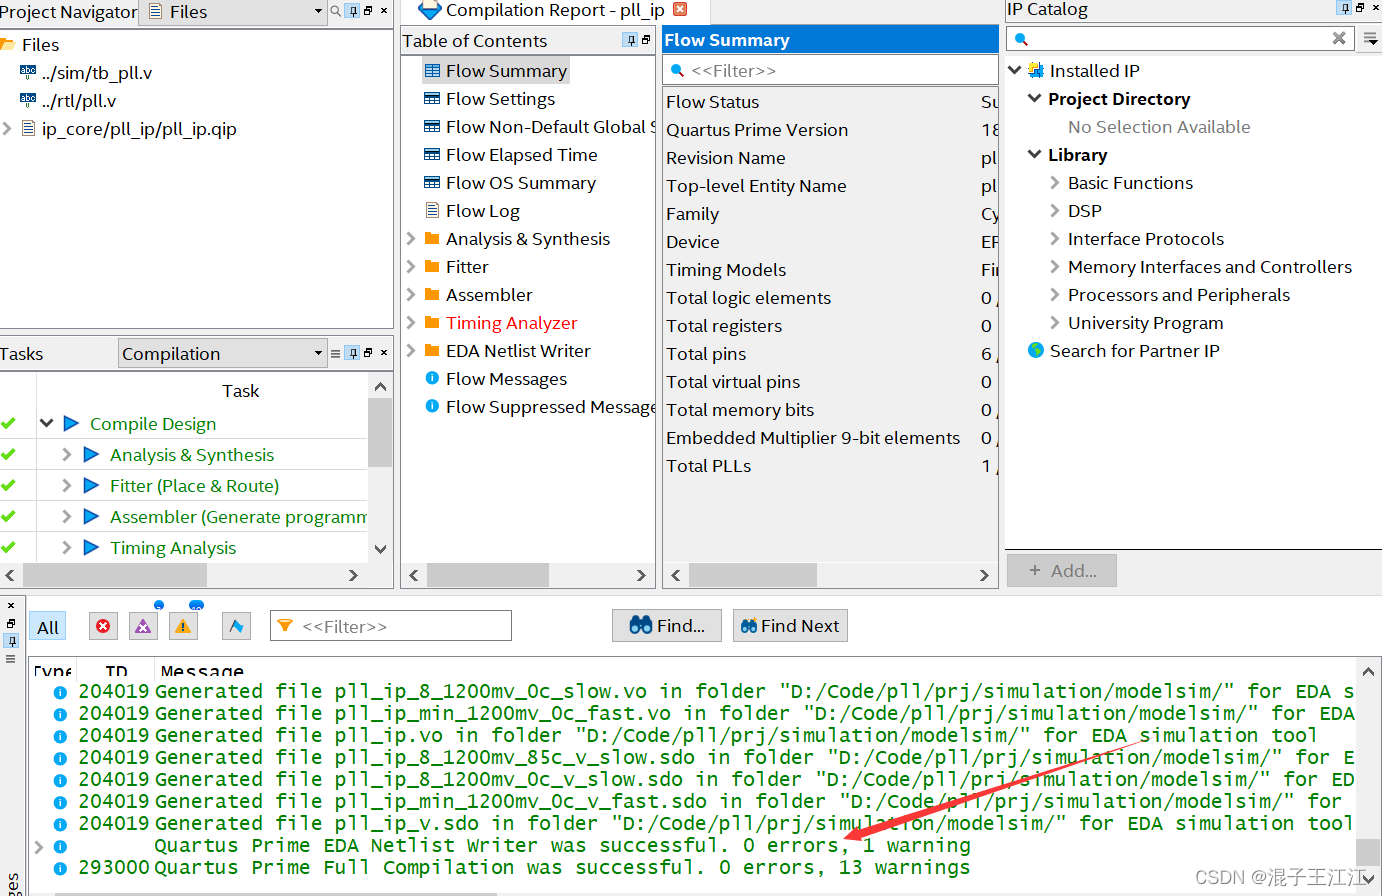Open the Tasks panel menu icon

click(x=336, y=353)
